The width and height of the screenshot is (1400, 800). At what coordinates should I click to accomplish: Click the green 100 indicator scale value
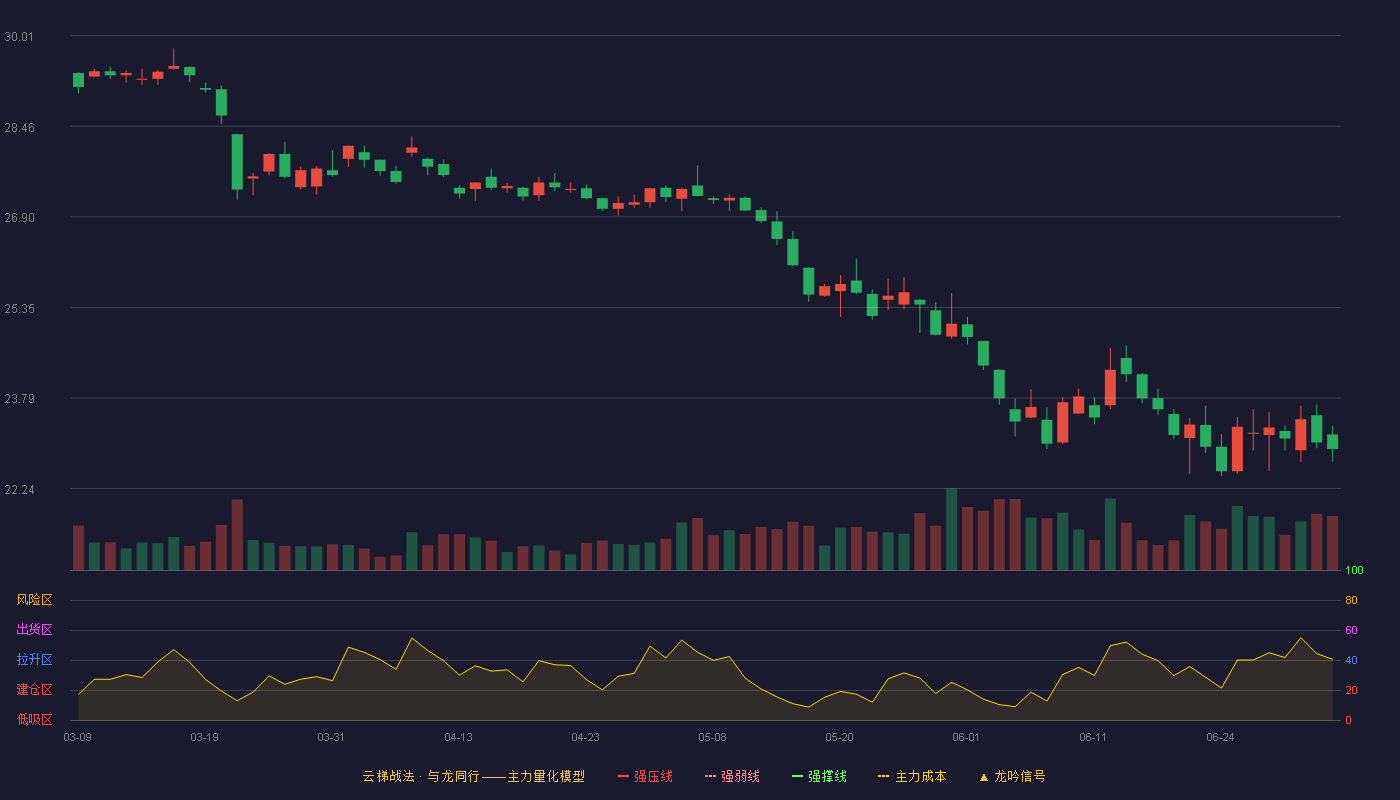tap(1354, 571)
